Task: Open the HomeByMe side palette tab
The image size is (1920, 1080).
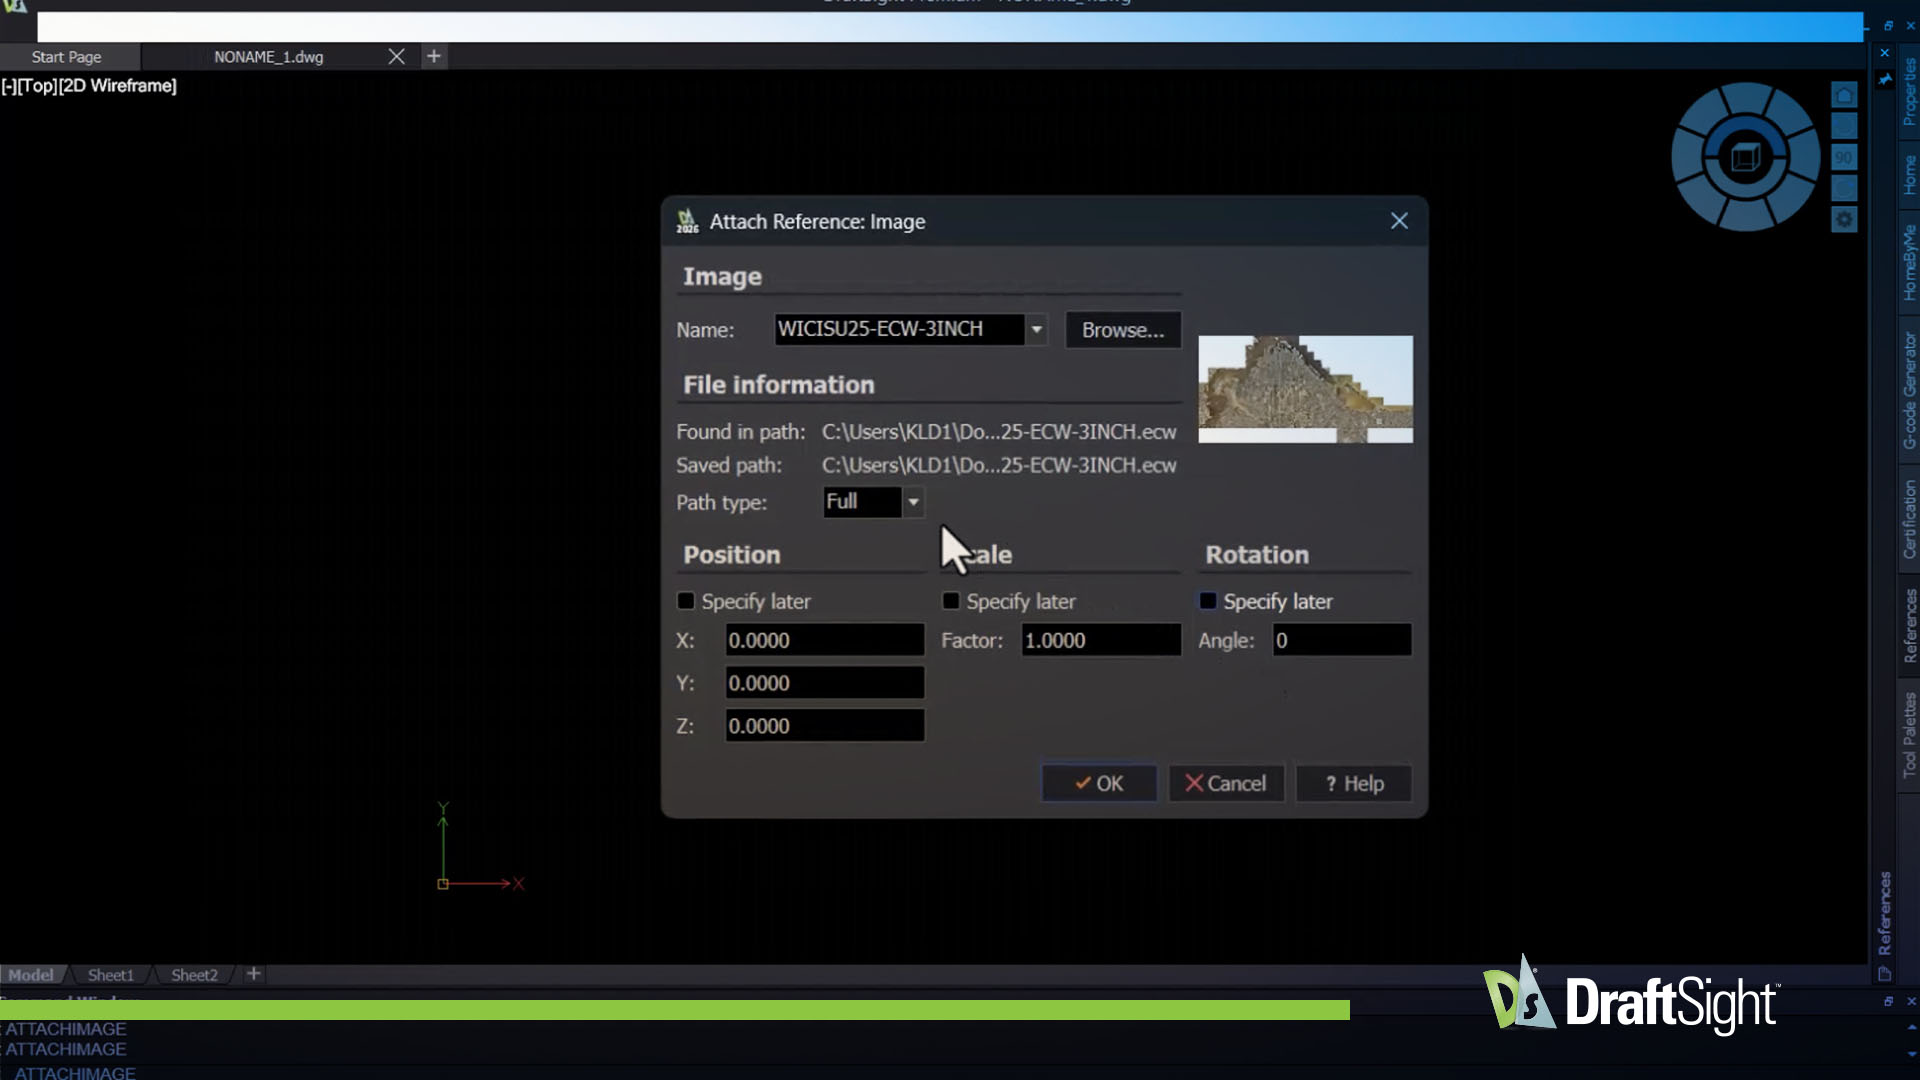Action: coord(1909,262)
